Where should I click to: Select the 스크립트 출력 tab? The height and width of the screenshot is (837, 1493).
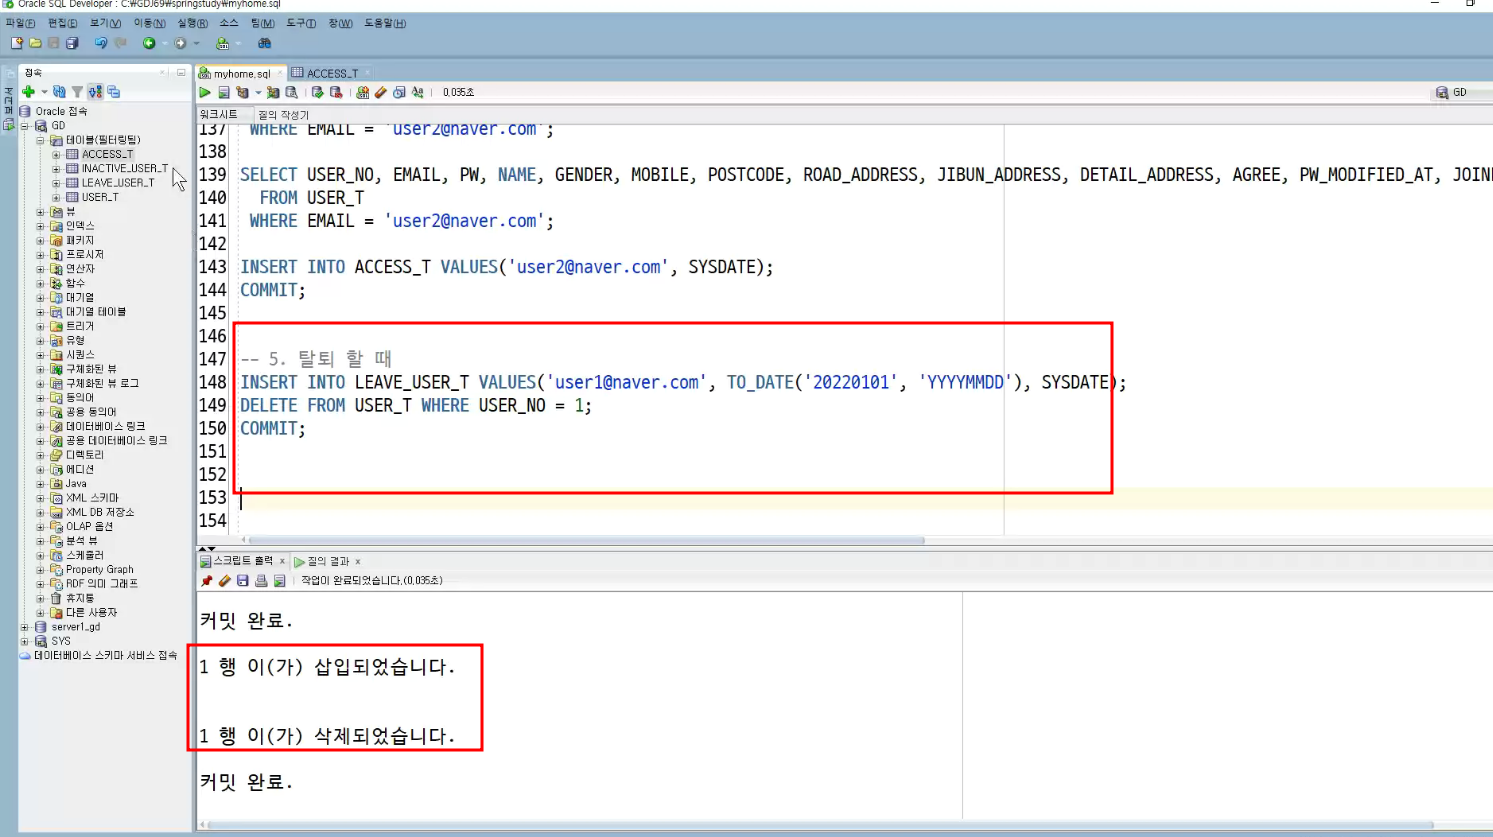point(242,561)
